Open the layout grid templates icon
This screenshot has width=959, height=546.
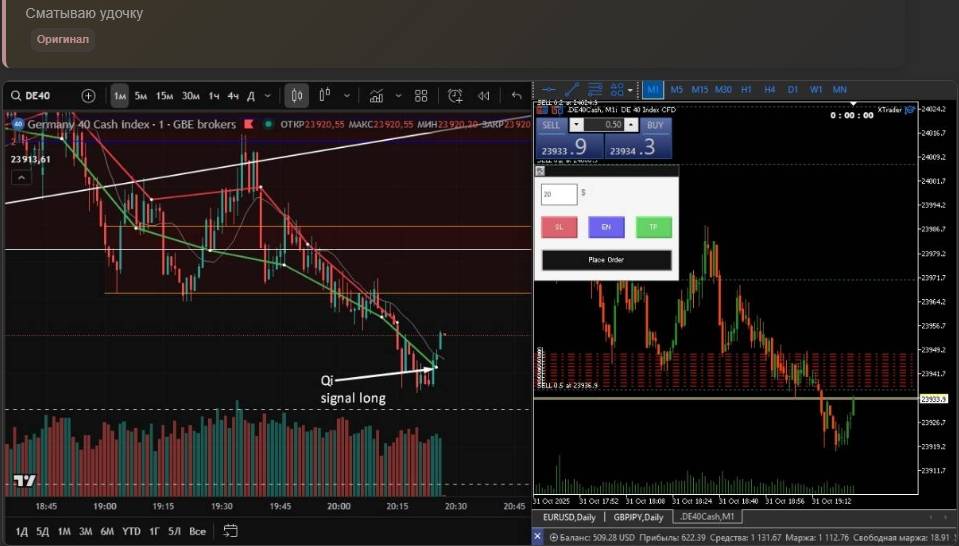(421, 96)
